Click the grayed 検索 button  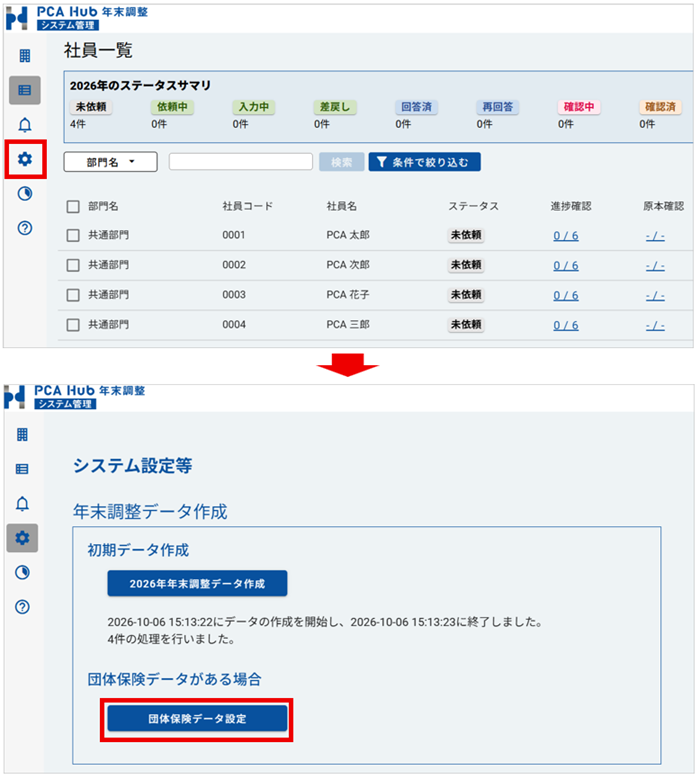pyautogui.click(x=341, y=162)
